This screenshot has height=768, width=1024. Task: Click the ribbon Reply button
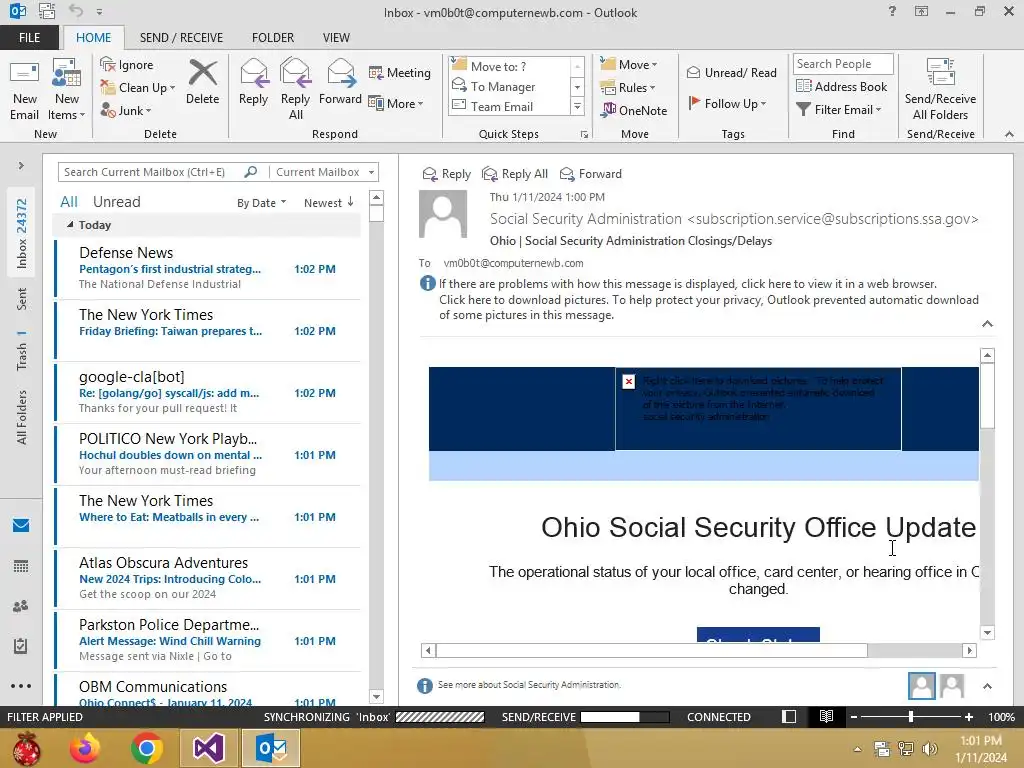point(253,82)
